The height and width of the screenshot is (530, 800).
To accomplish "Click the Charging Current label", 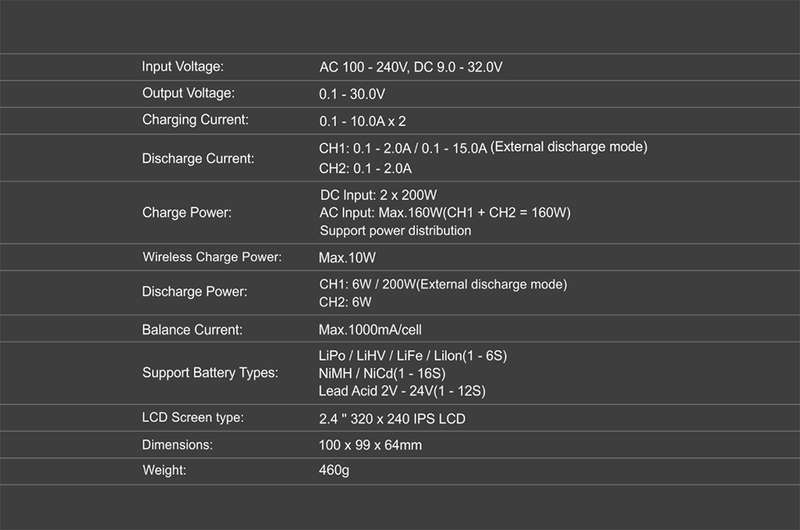I will pos(195,120).
